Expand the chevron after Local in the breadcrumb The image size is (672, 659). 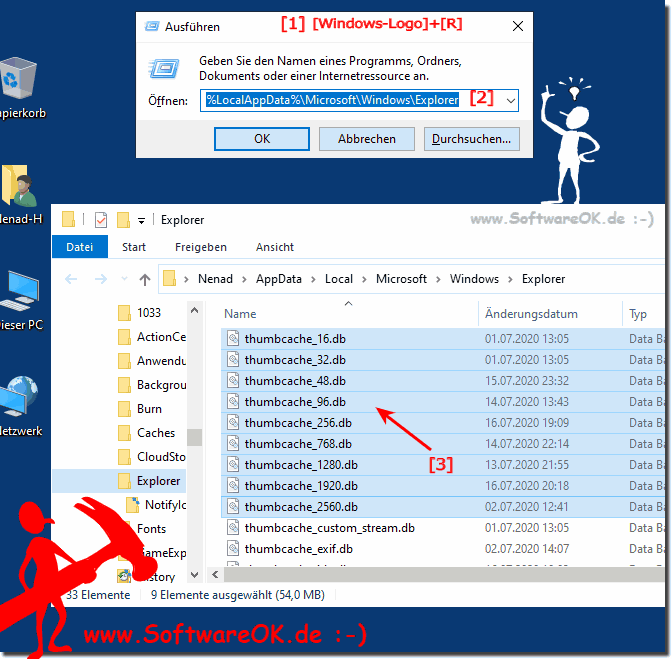(x=364, y=279)
